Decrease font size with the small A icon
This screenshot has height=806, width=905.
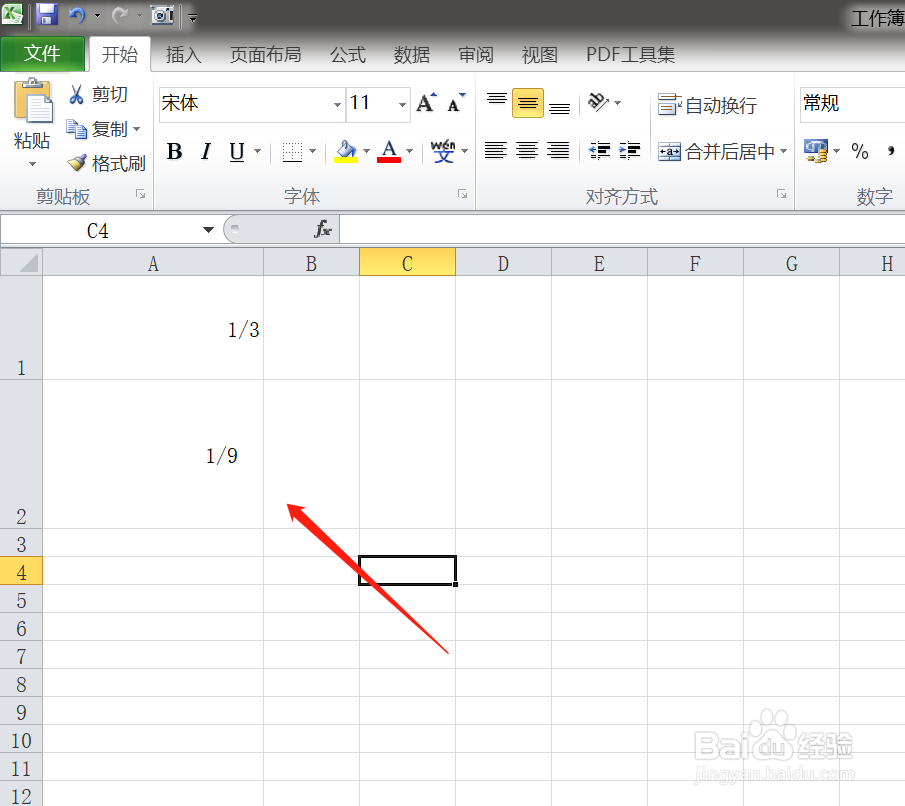[457, 103]
